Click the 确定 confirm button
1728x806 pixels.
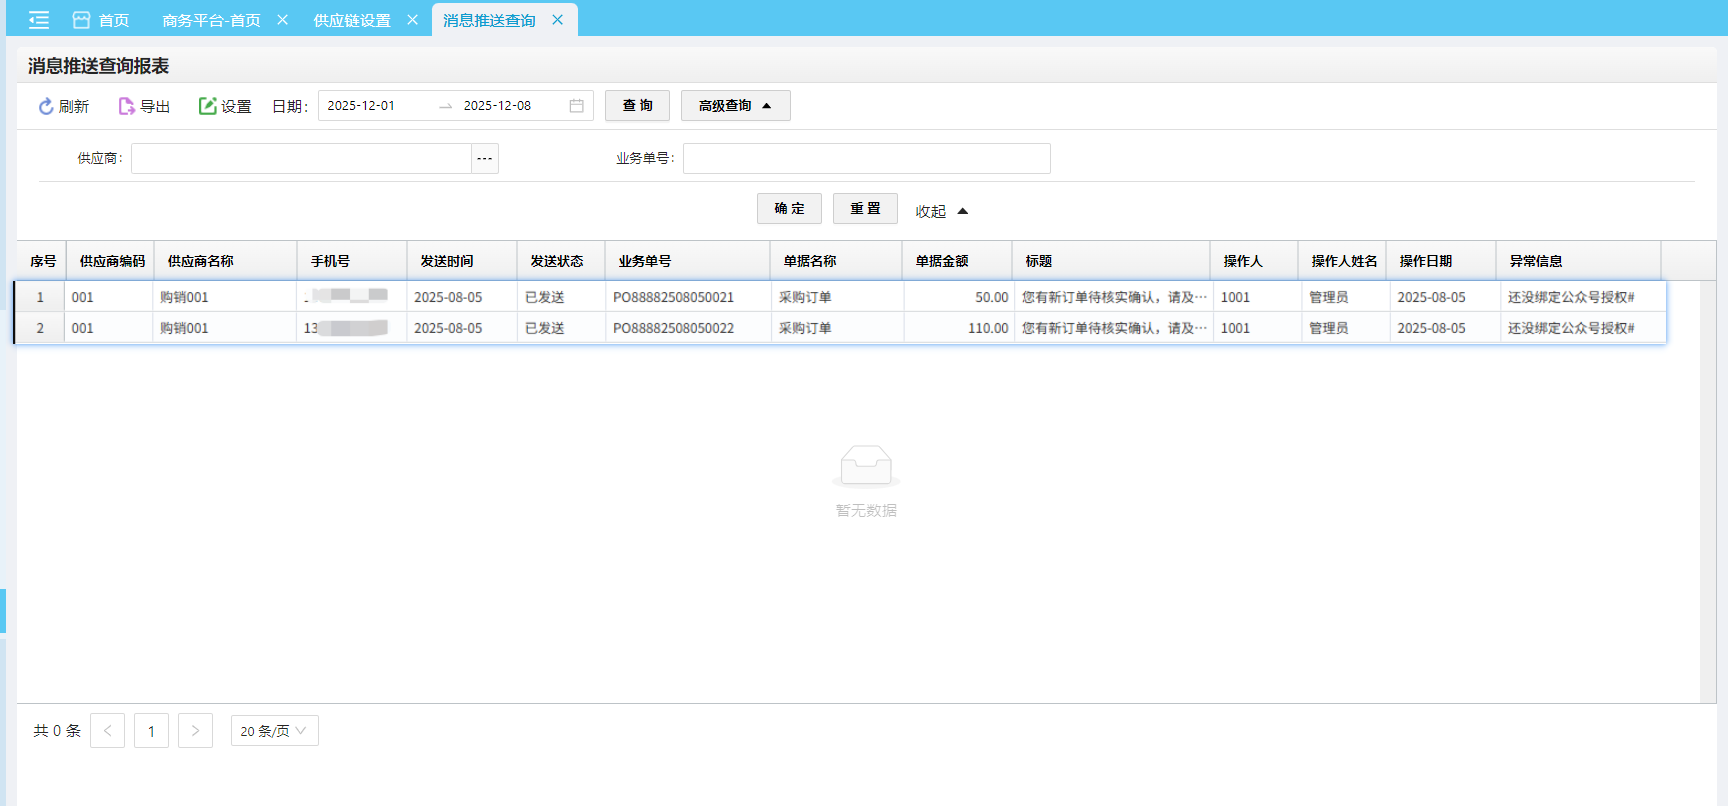789,209
